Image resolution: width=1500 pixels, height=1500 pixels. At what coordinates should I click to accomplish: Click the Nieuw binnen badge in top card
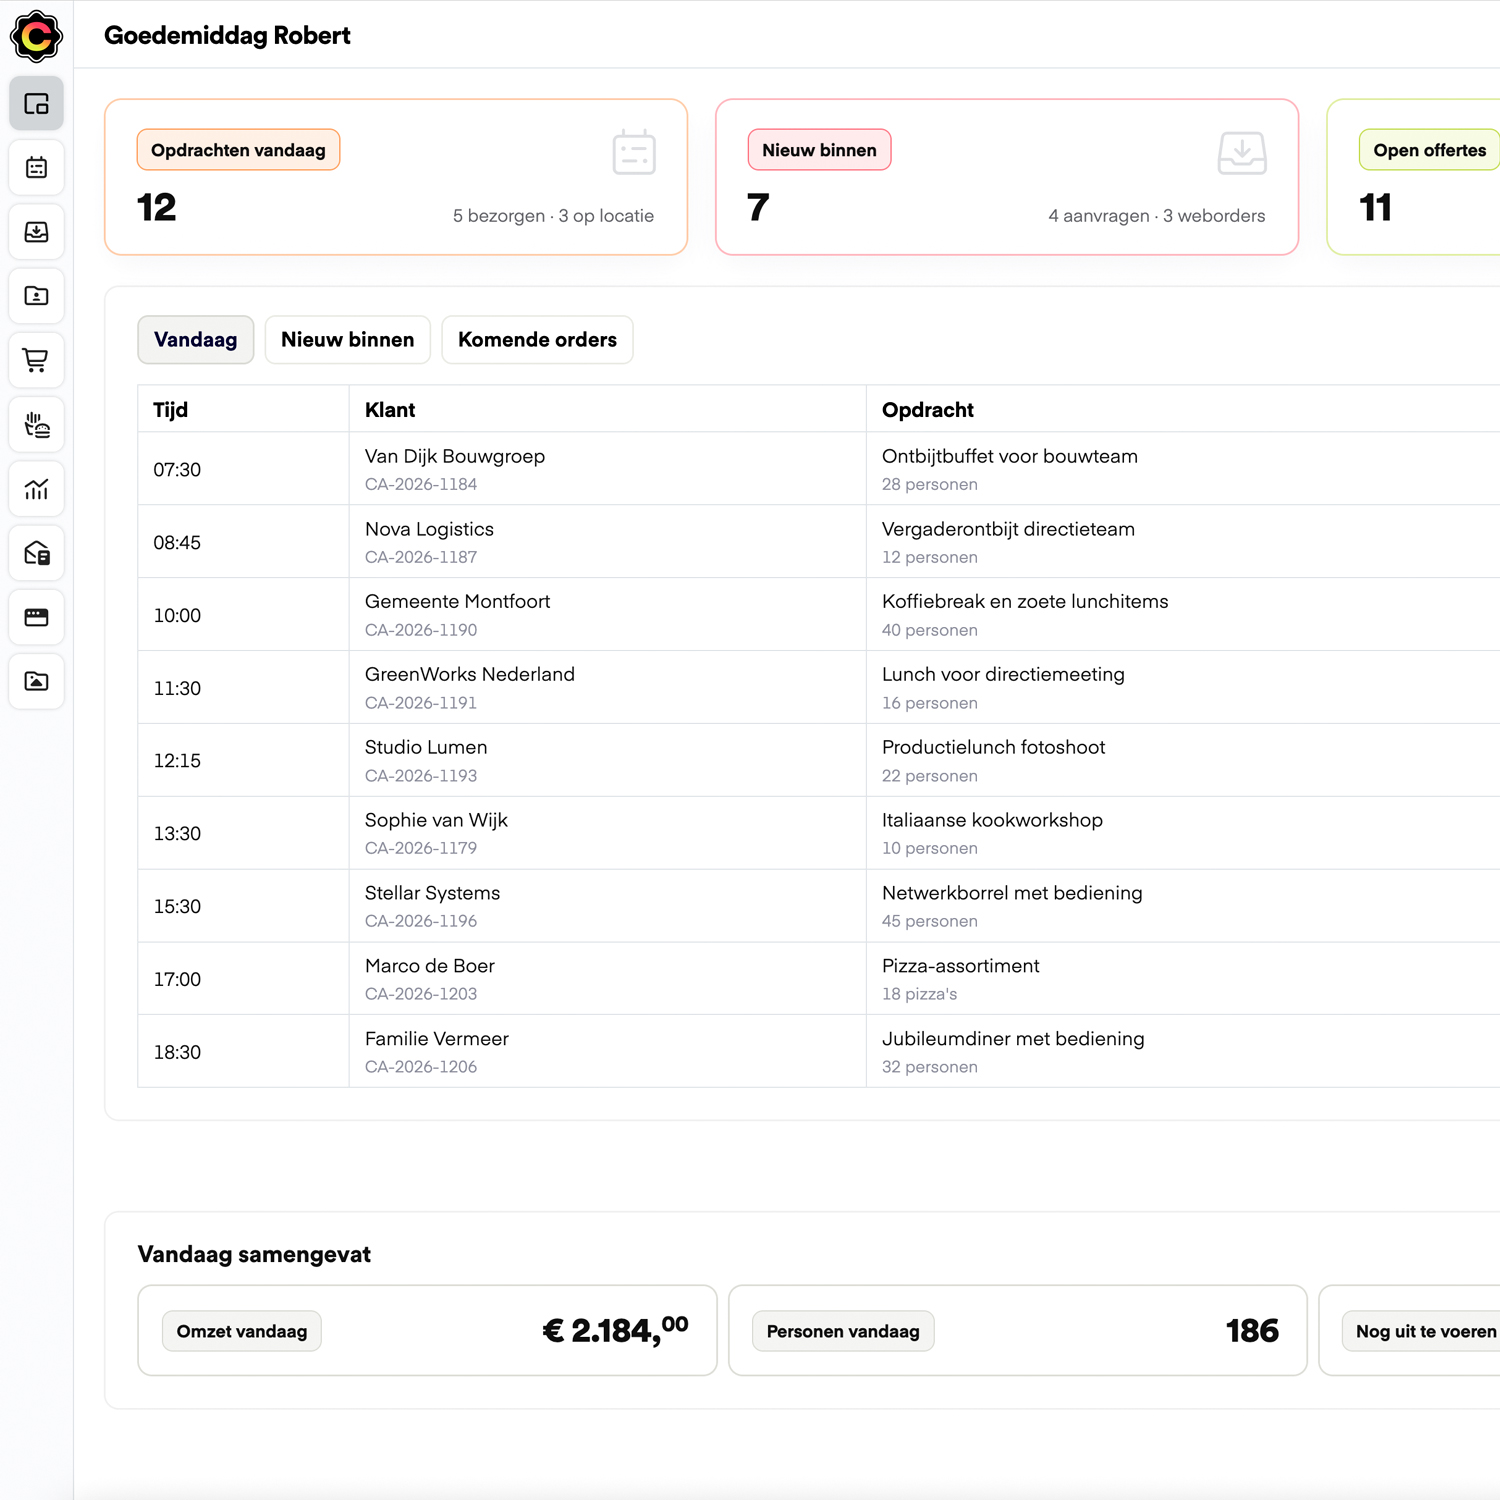click(x=819, y=150)
